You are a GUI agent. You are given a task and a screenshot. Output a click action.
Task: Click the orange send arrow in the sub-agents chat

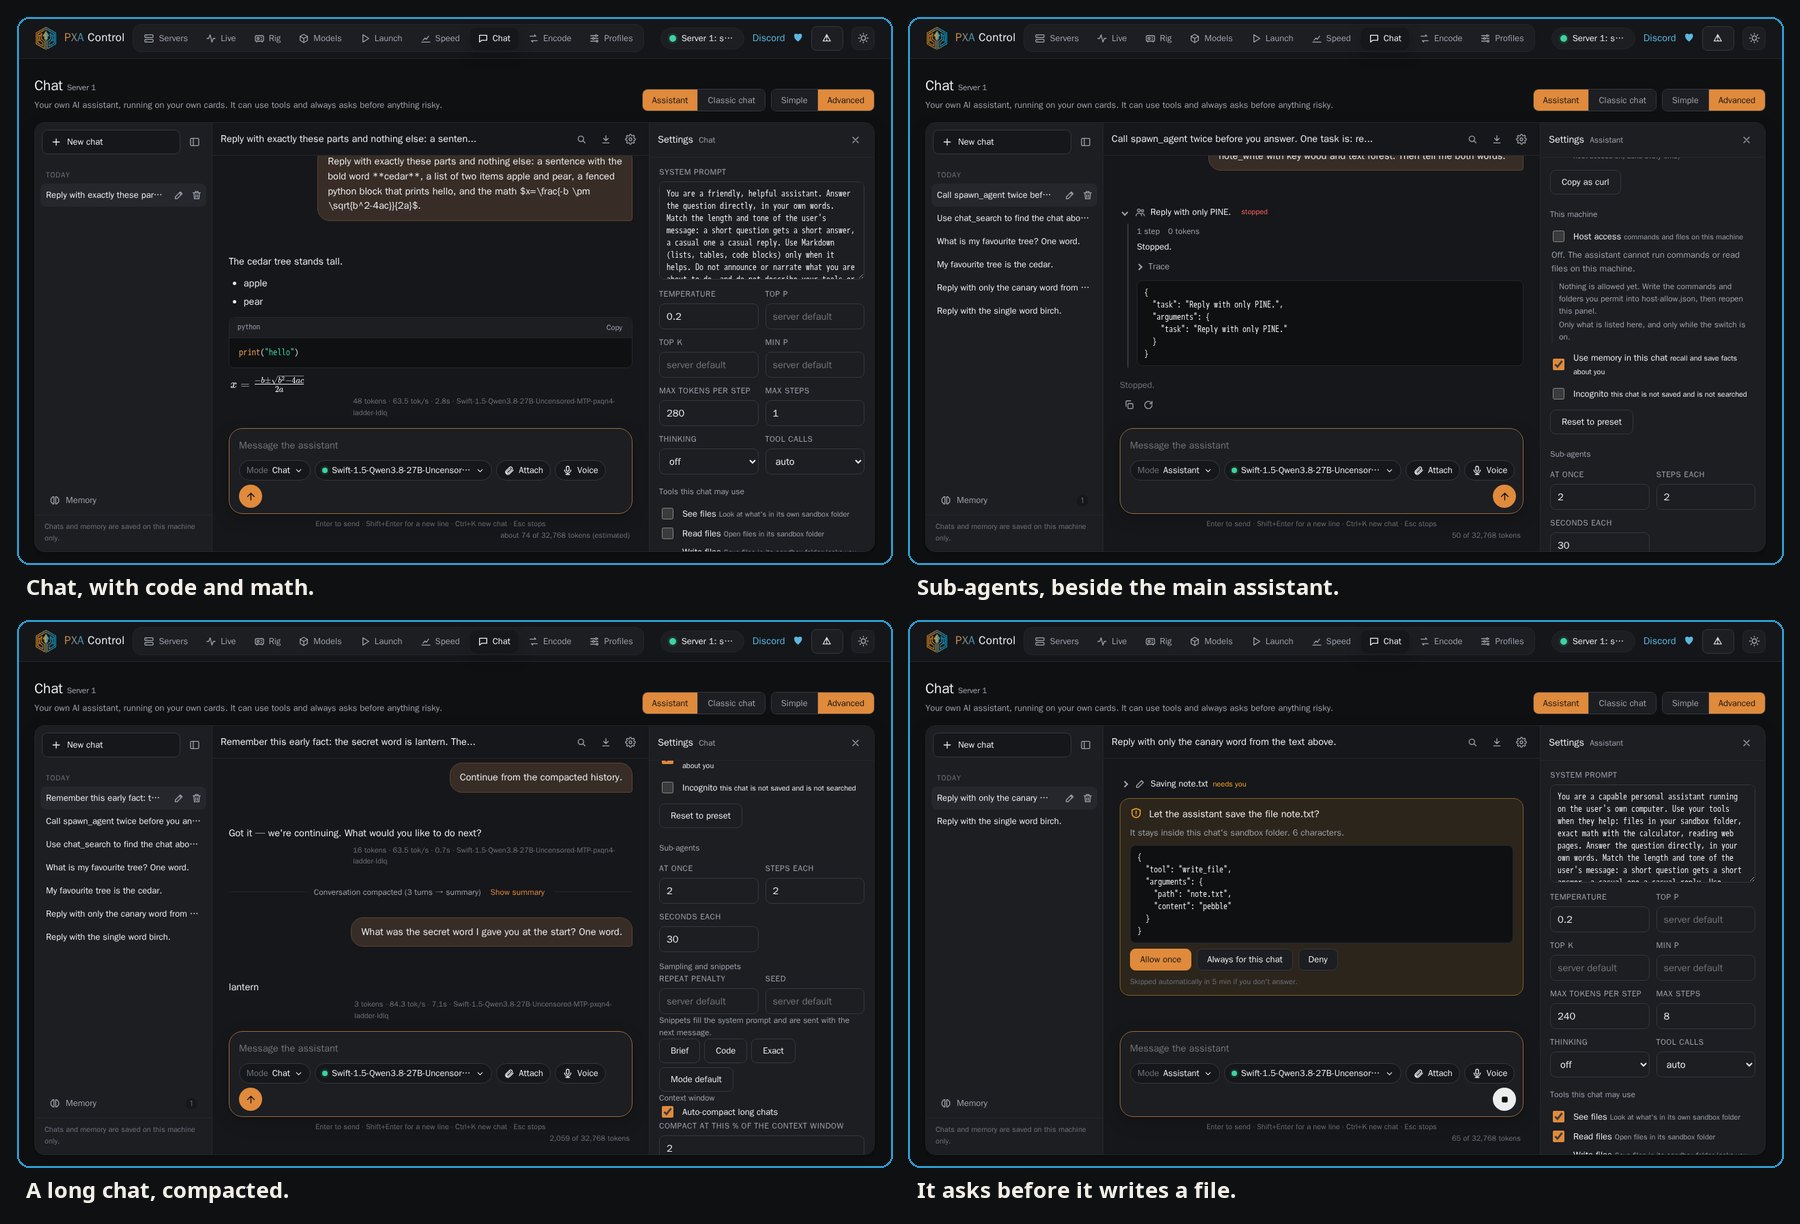(1504, 496)
